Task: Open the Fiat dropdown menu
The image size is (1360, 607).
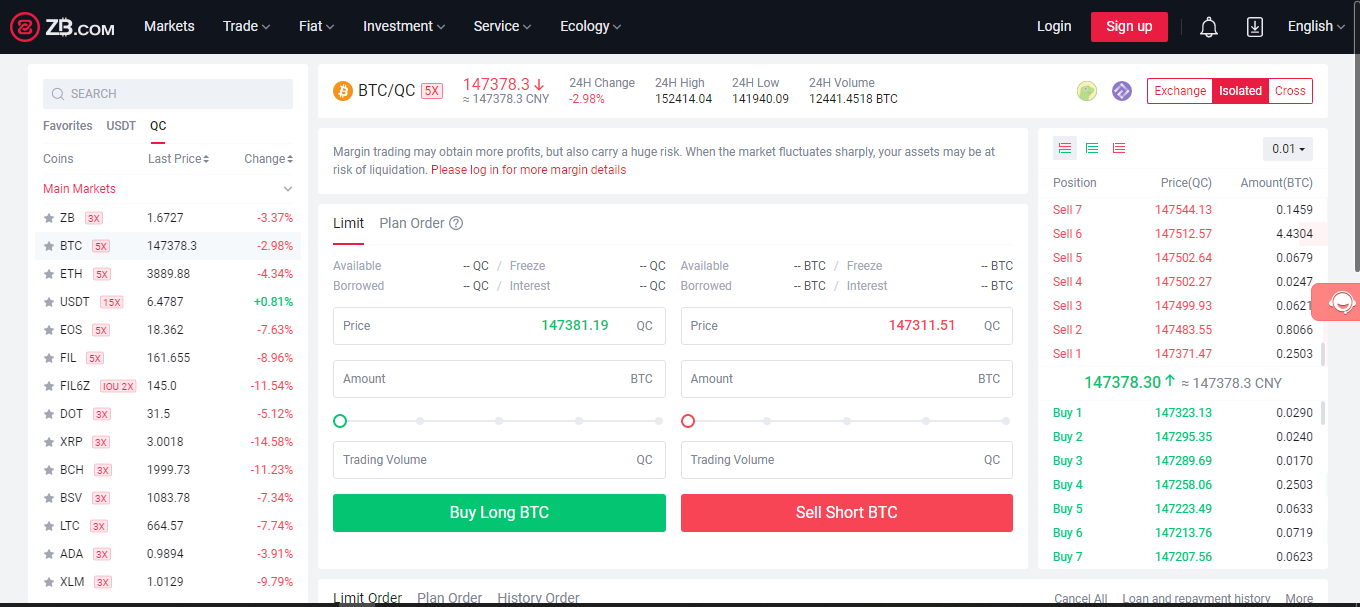Action: pos(316,27)
